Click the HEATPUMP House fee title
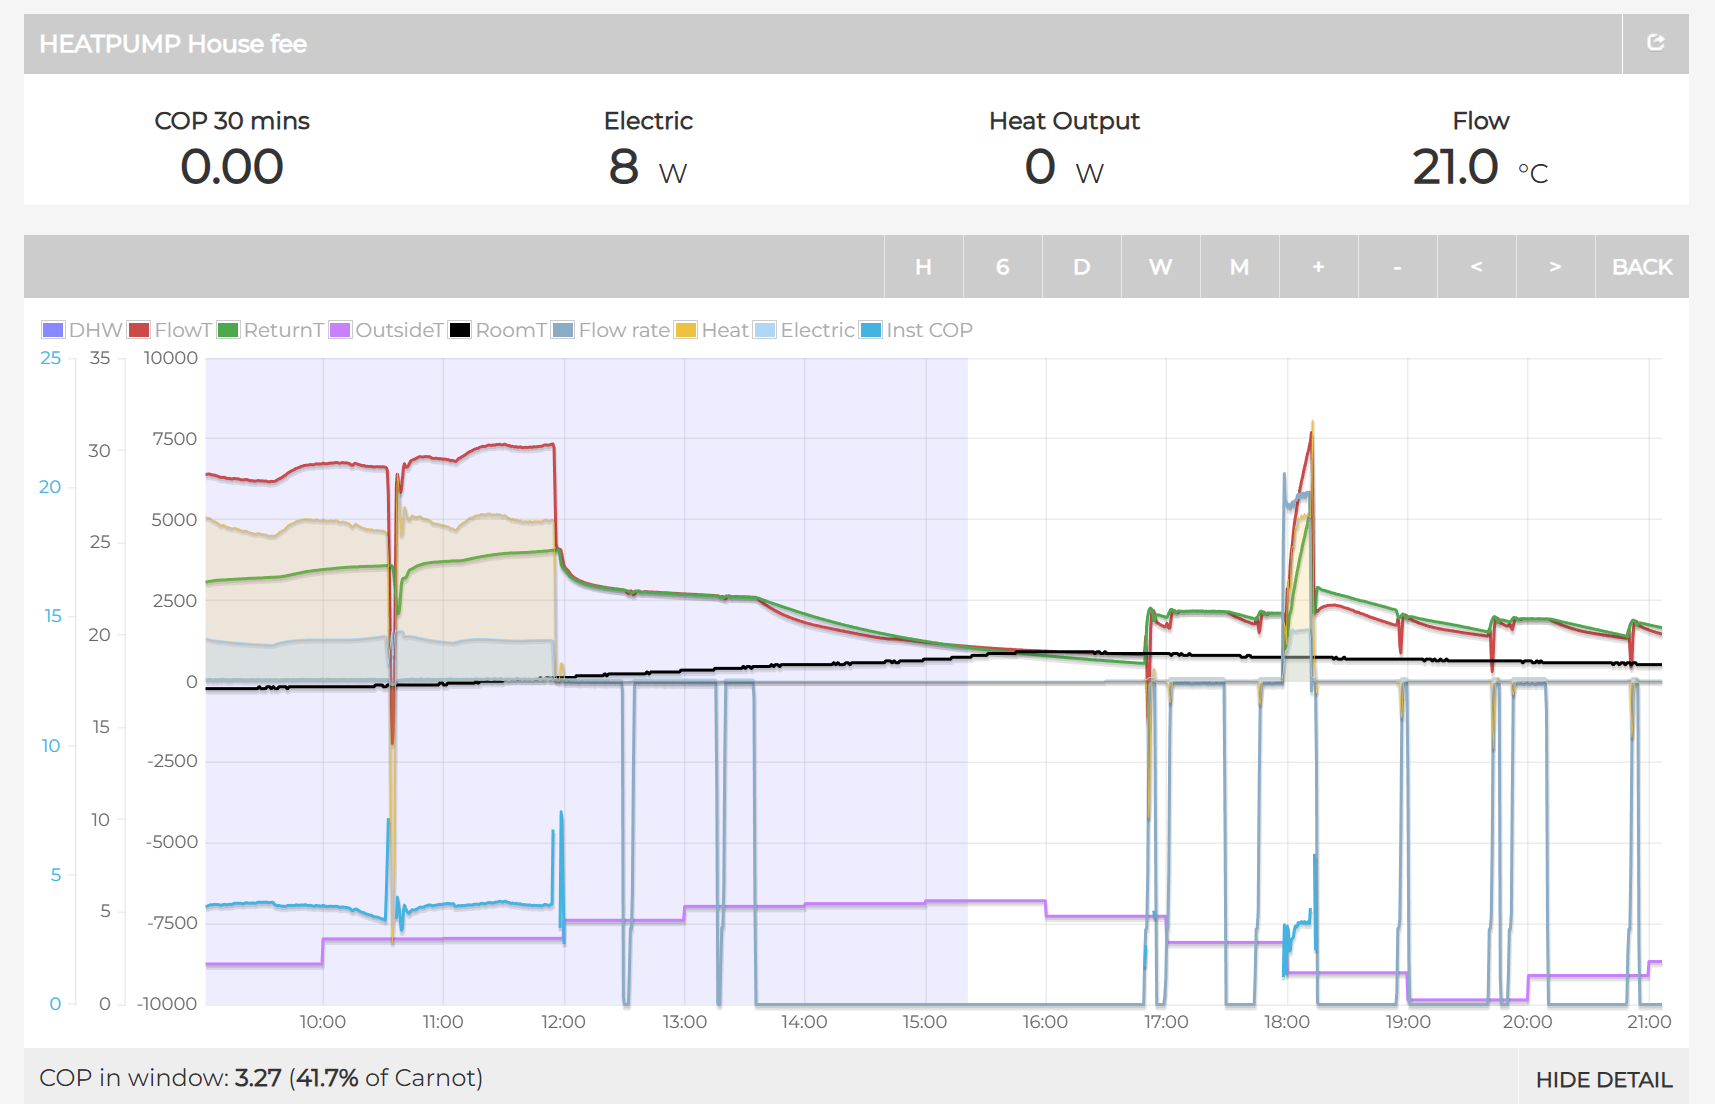Screen dimensions: 1715x1104 coord(173,44)
